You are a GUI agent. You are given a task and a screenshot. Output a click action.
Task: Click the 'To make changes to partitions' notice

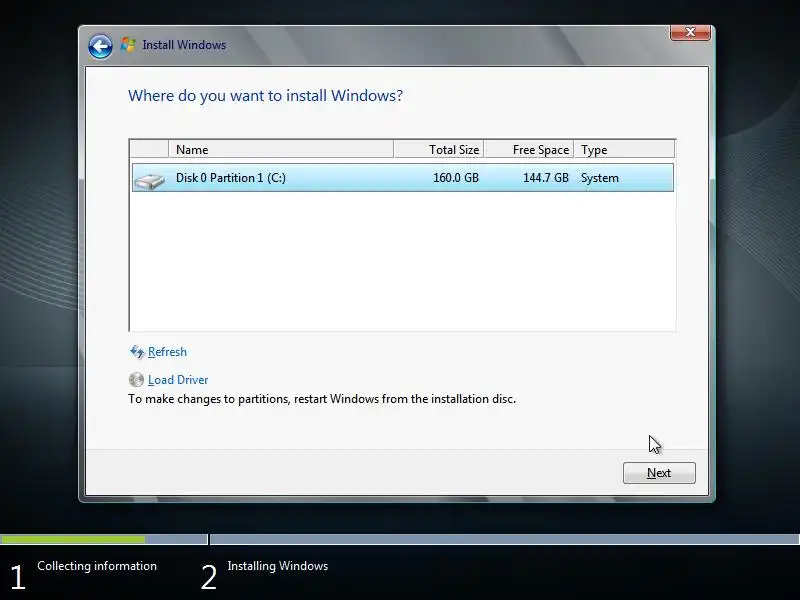(x=322, y=399)
